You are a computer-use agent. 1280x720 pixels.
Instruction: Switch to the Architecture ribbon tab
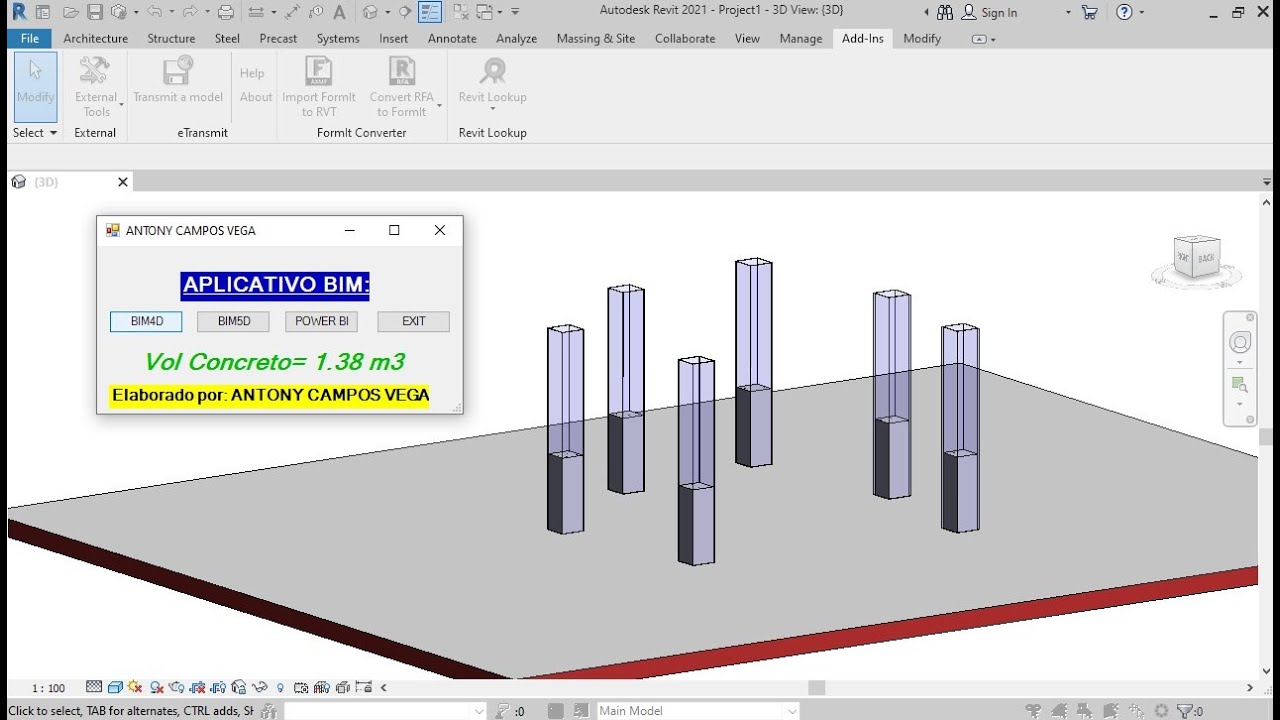tap(95, 38)
